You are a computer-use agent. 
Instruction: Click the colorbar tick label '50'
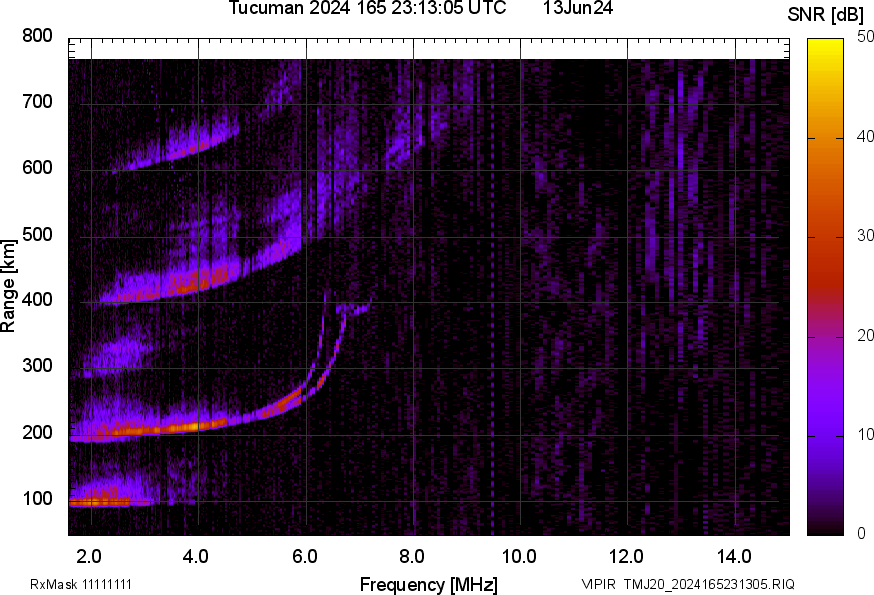[865, 37]
